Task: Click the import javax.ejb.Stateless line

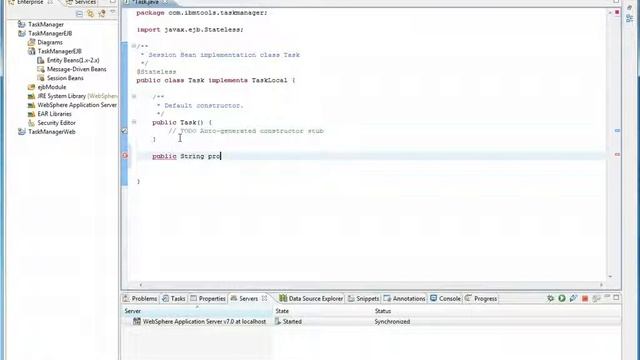Action: tap(190, 29)
